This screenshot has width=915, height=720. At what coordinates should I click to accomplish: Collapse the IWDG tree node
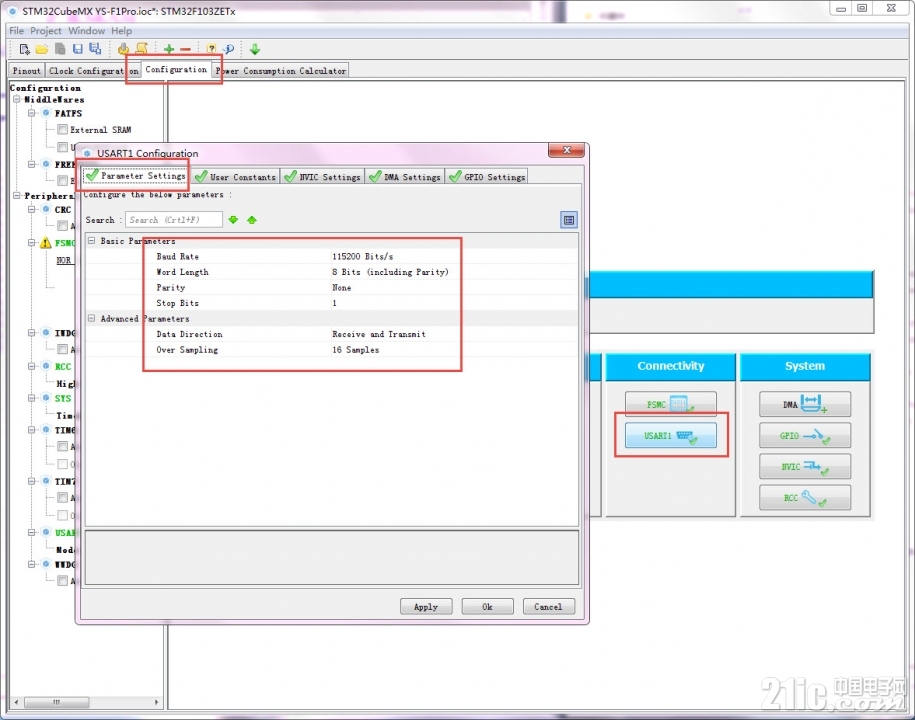point(32,333)
